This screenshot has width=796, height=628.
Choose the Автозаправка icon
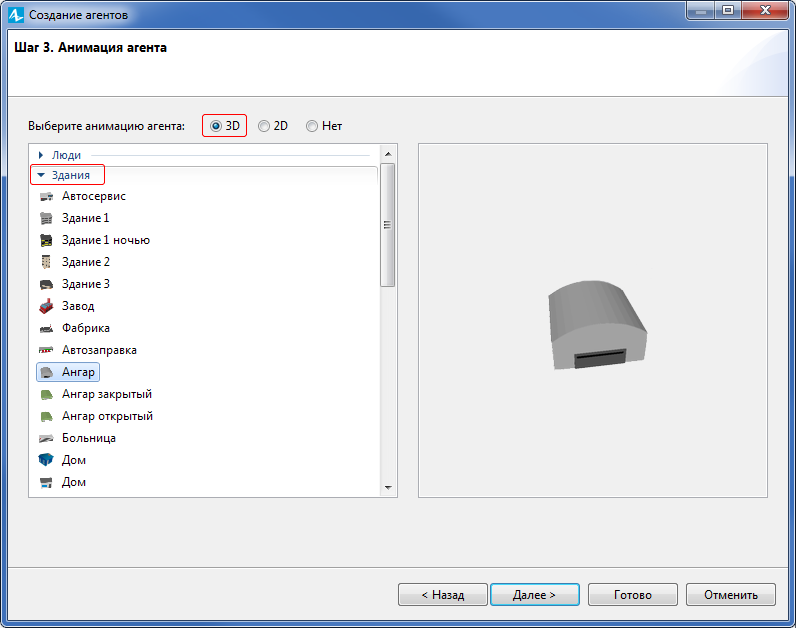coord(46,350)
